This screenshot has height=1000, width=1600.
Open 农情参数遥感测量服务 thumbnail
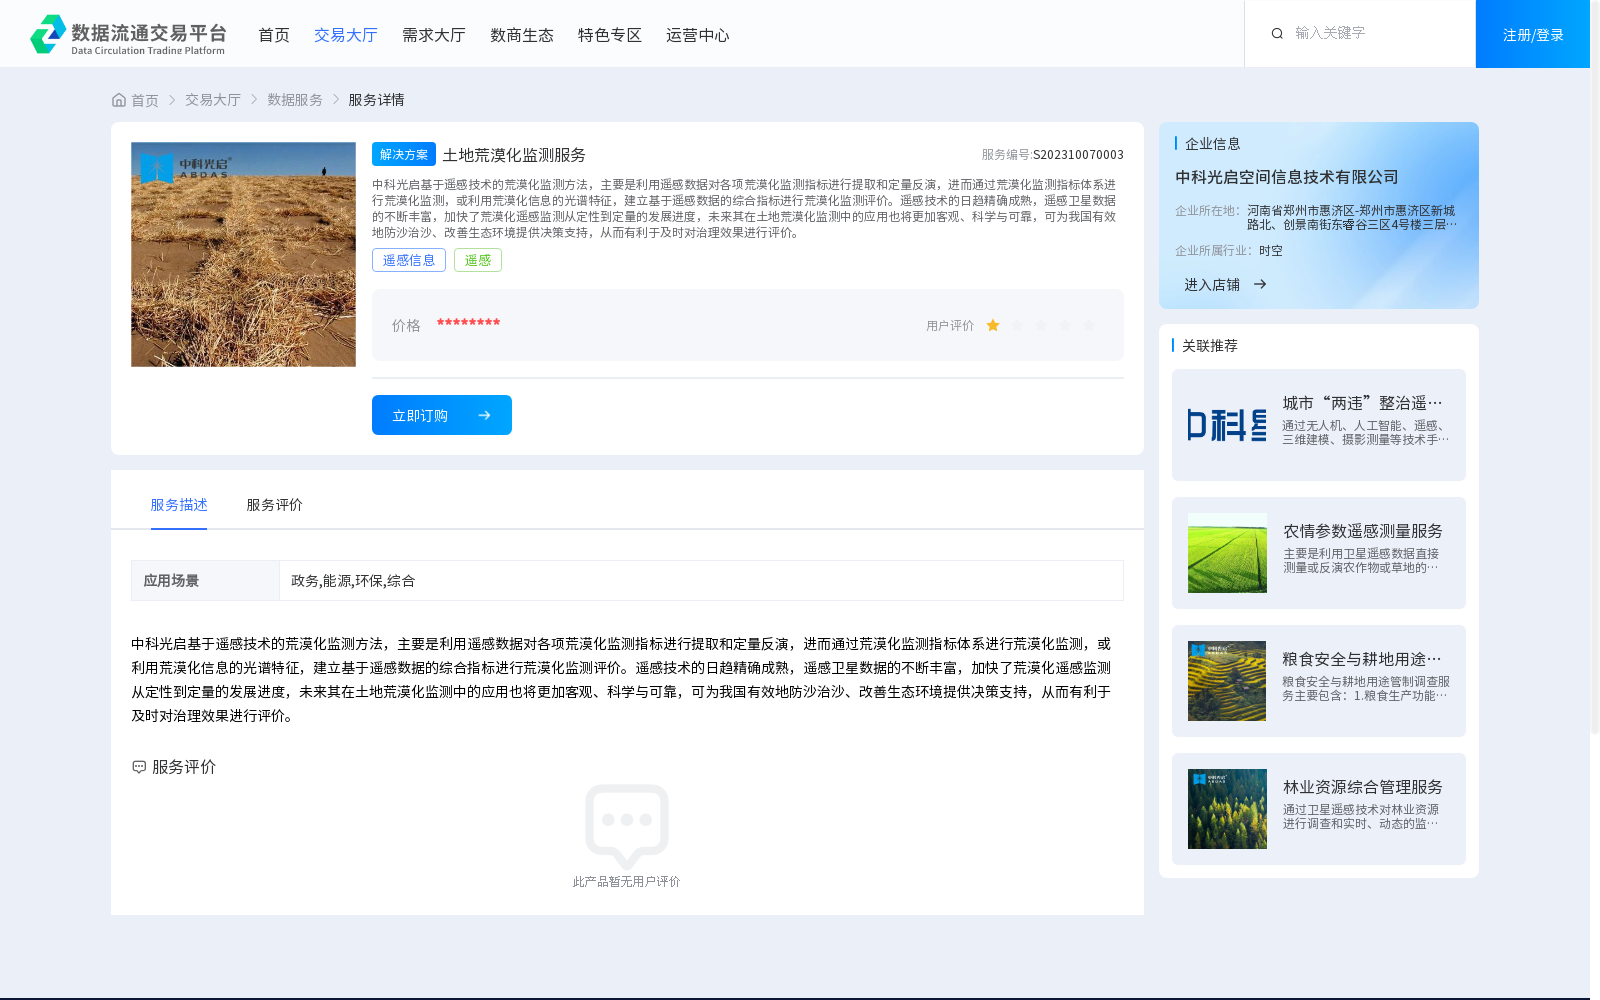coord(1227,553)
